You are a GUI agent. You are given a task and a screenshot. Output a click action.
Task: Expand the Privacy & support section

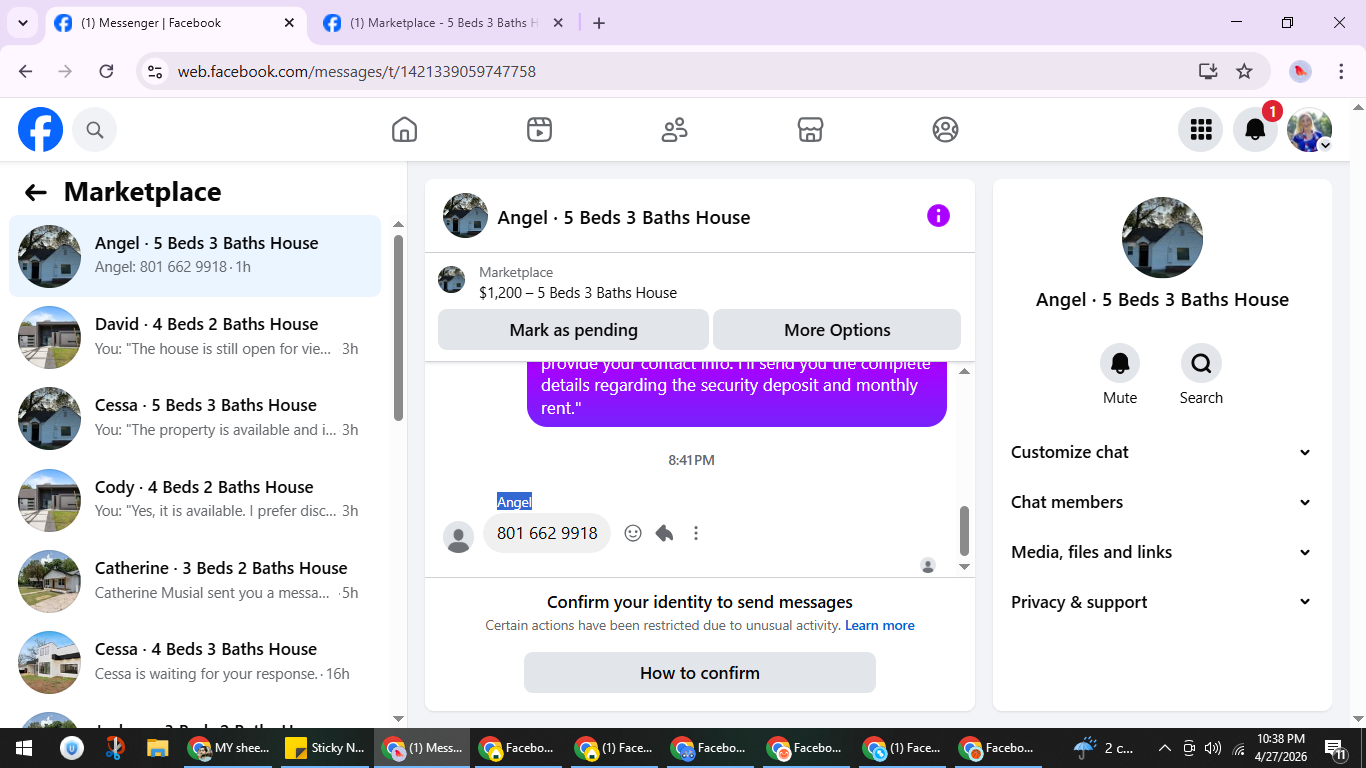(x=1162, y=602)
